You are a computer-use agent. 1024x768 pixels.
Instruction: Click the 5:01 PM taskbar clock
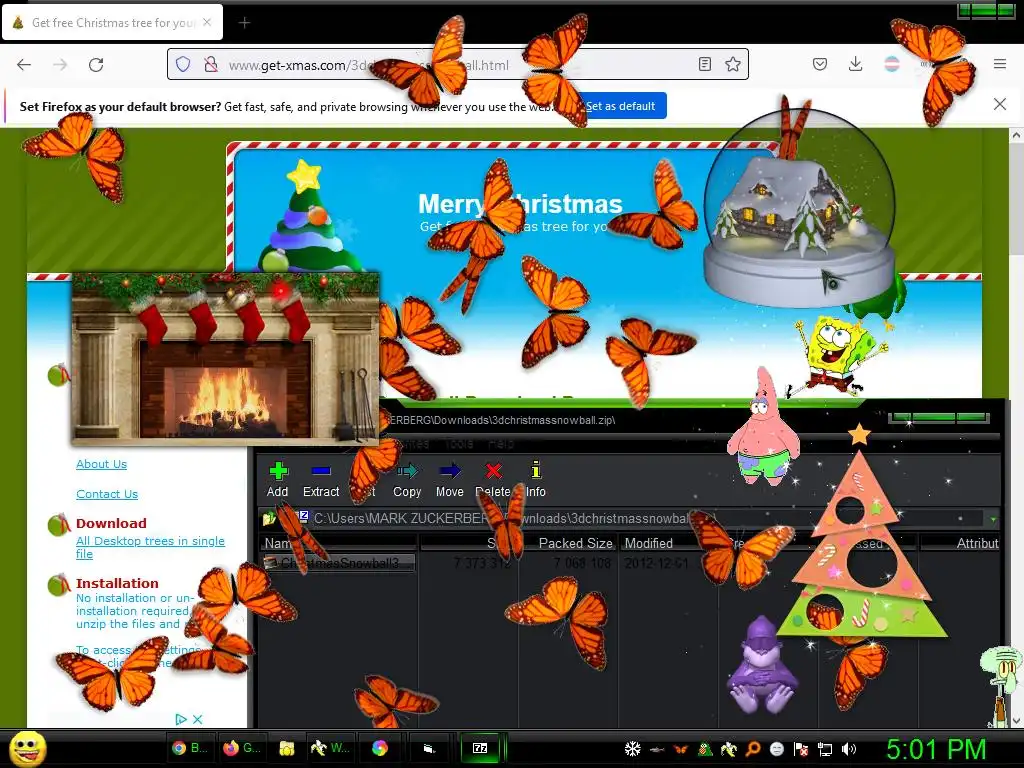coord(936,749)
